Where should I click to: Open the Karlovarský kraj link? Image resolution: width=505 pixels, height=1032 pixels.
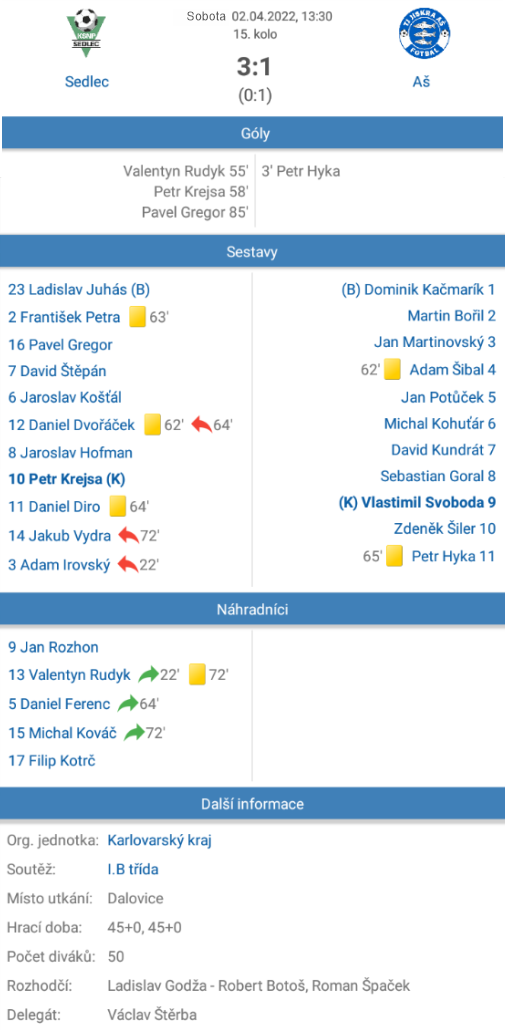point(159,840)
